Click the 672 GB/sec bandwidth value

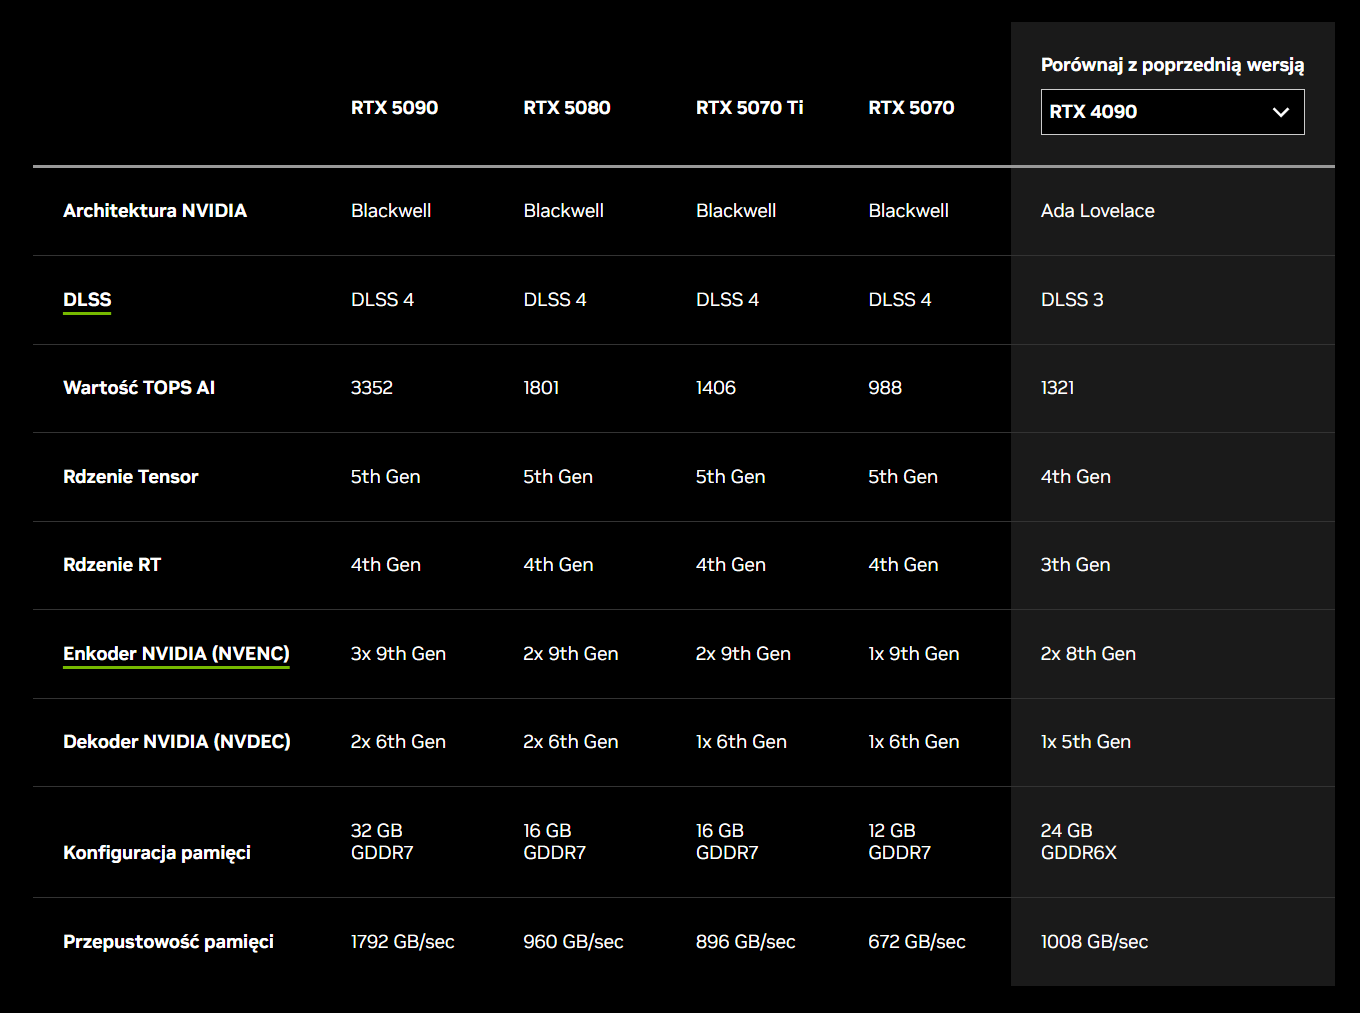point(917,942)
